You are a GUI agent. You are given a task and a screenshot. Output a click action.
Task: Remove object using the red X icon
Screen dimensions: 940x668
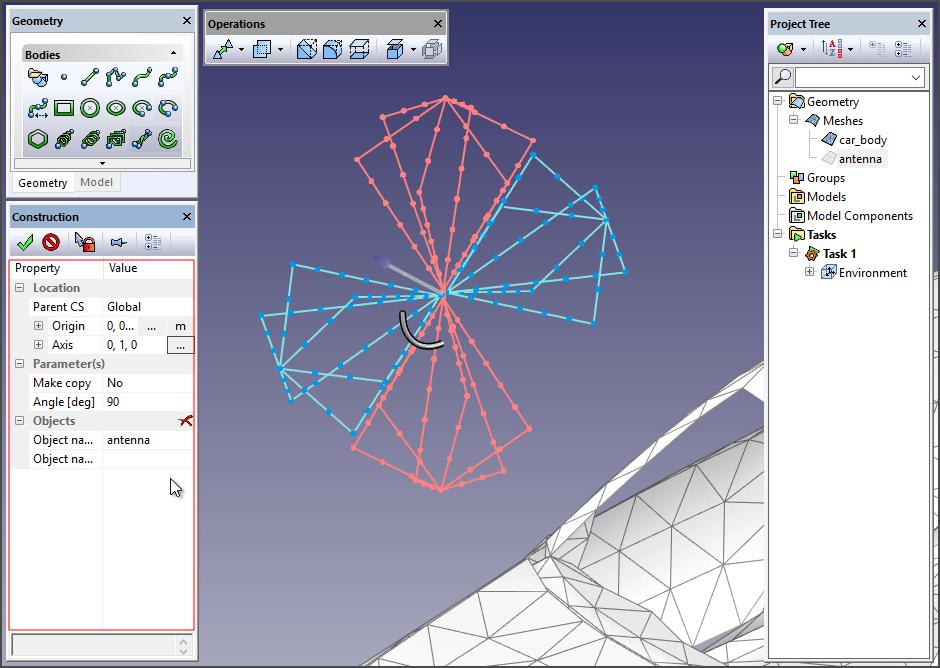click(185, 421)
